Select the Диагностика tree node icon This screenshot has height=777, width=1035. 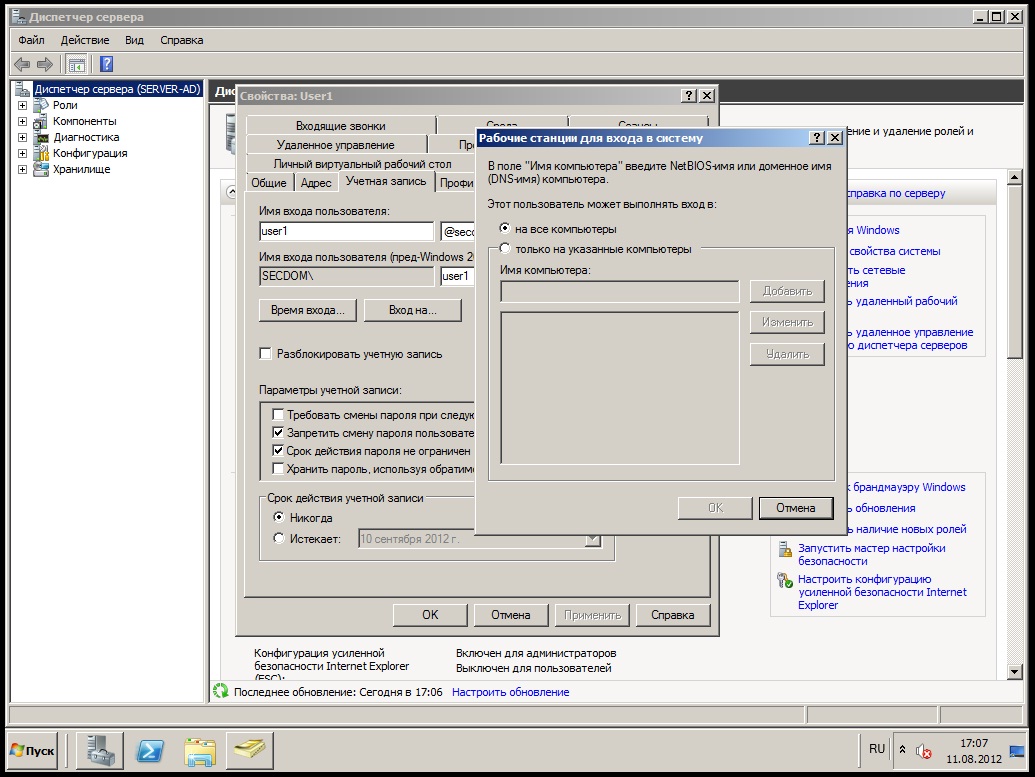[x=42, y=137]
